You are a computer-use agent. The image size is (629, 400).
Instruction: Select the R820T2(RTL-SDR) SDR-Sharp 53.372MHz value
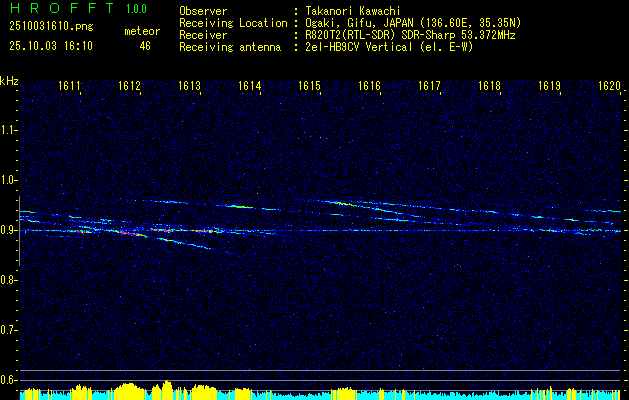coord(409,35)
